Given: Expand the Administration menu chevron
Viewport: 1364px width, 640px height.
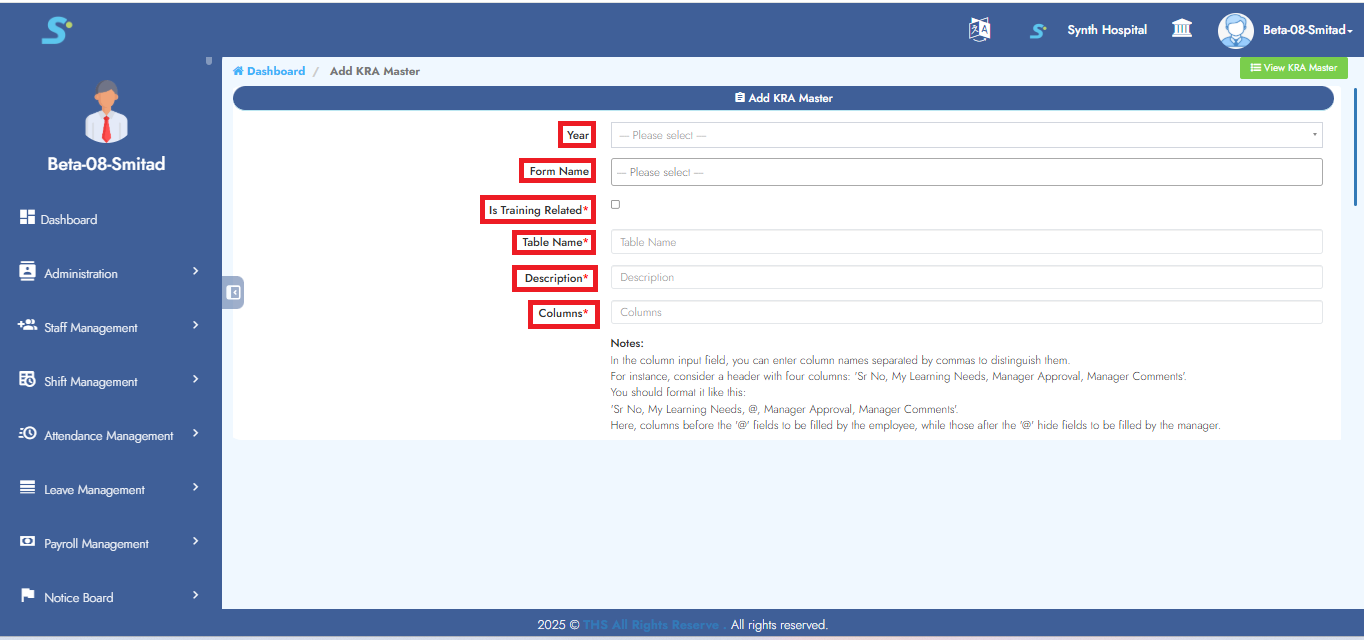Looking at the screenshot, I should 196,272.
